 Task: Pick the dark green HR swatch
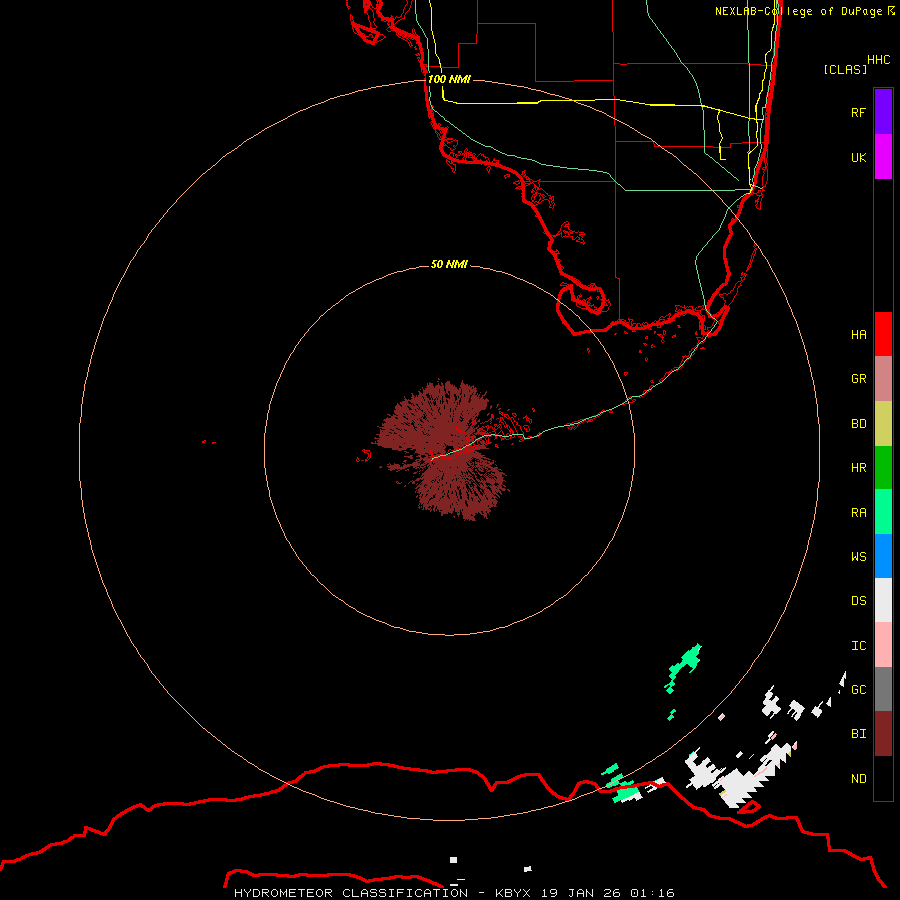pyautogui.click(x=883, y=468)
